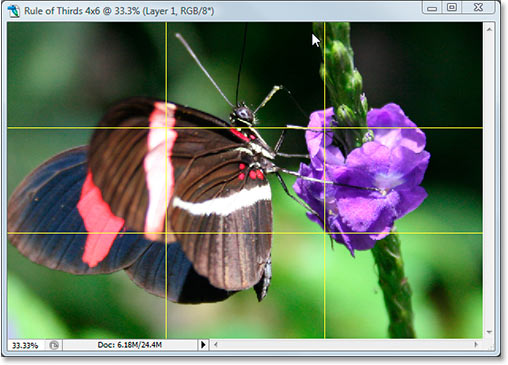Click the Photoshop document icon in title bar
This screenshot has width=508, height=365.
pyautogui.click(x=14, y=11)
